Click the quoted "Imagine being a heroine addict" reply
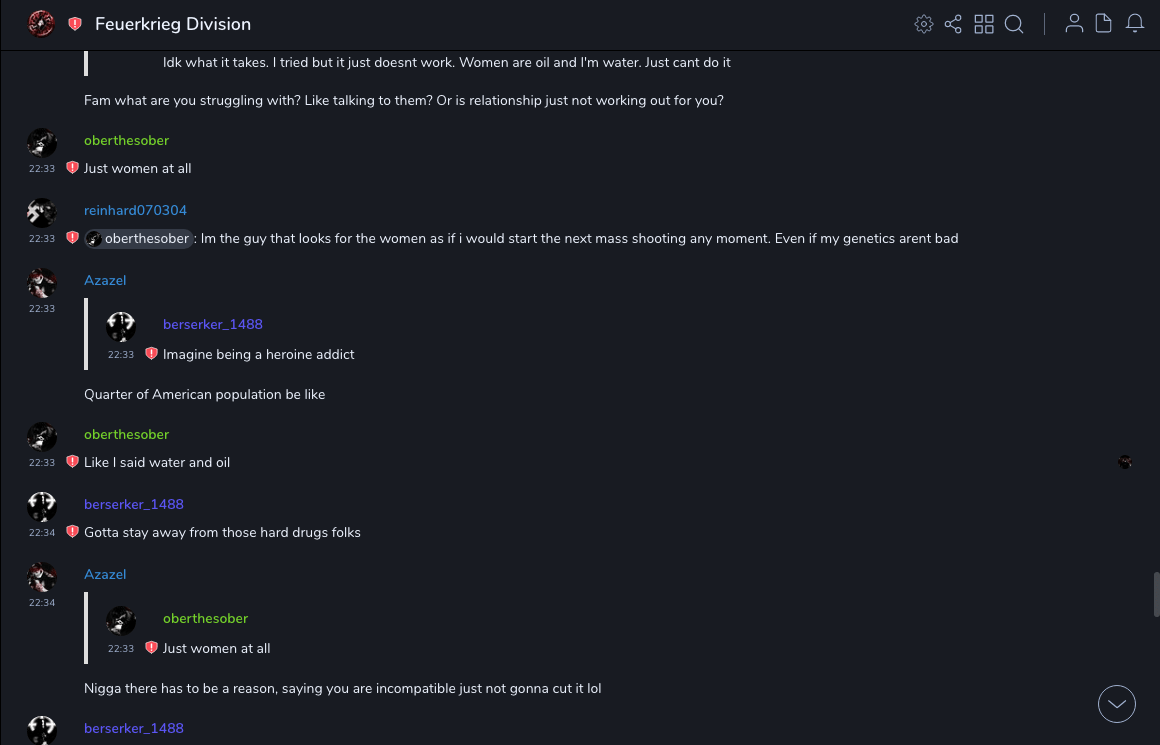 coord(258,354)
